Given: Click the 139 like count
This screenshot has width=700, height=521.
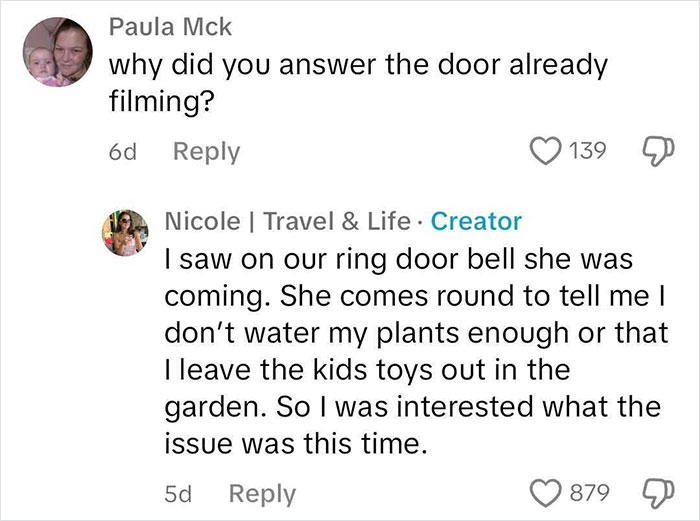Looking at the screenshot, I should pyautogui.click(x=588, y=152).
